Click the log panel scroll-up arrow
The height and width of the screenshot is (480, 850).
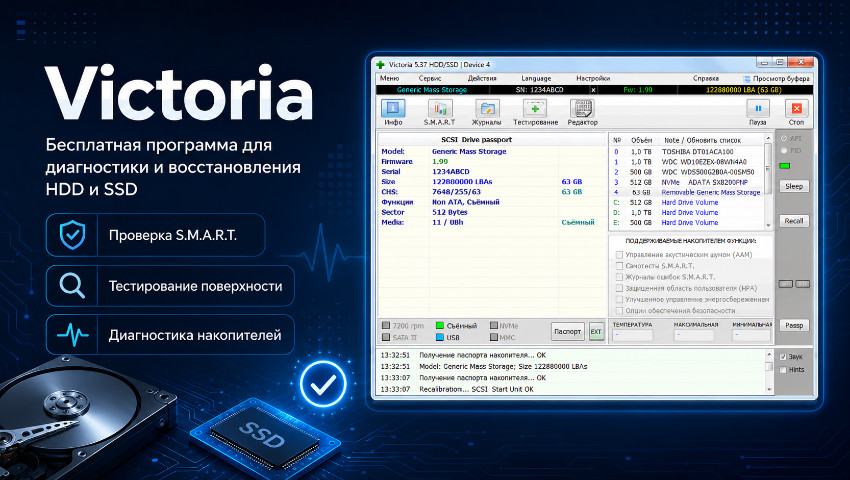pyautogui.click(x=769, y=355)
